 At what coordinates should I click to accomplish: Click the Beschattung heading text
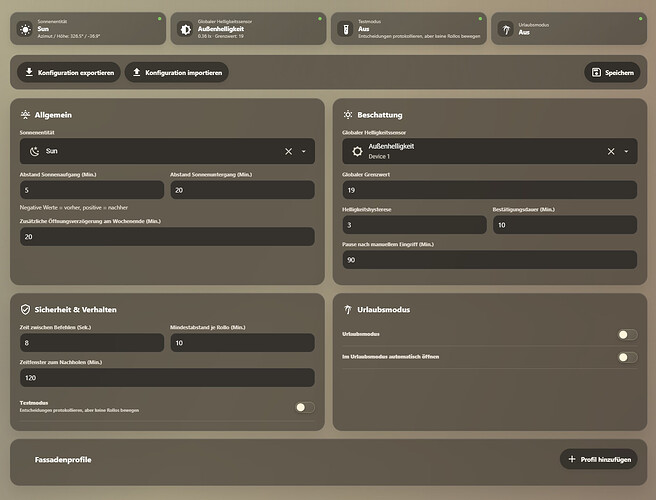point(379,115)
